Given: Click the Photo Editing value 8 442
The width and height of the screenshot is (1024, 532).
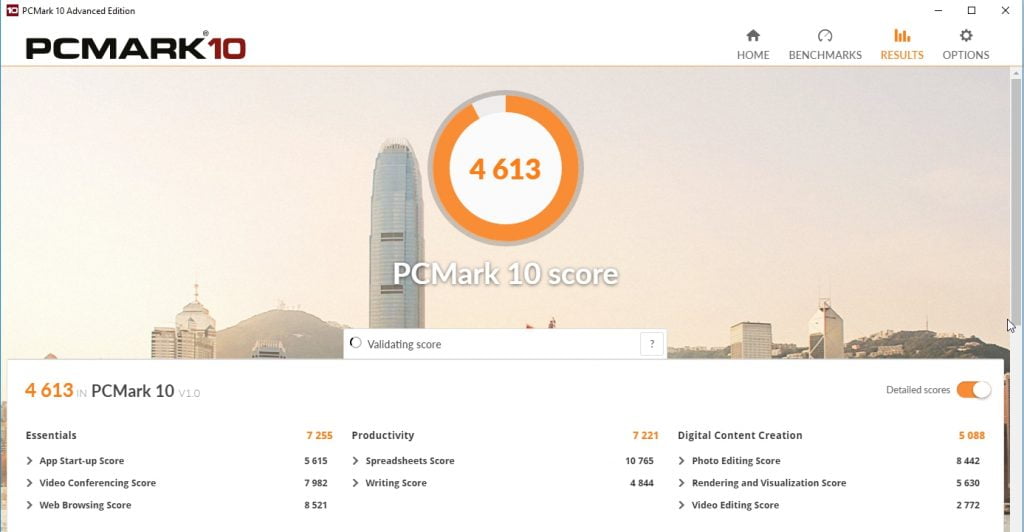Looking at the screenshot, I should [968, 461].
